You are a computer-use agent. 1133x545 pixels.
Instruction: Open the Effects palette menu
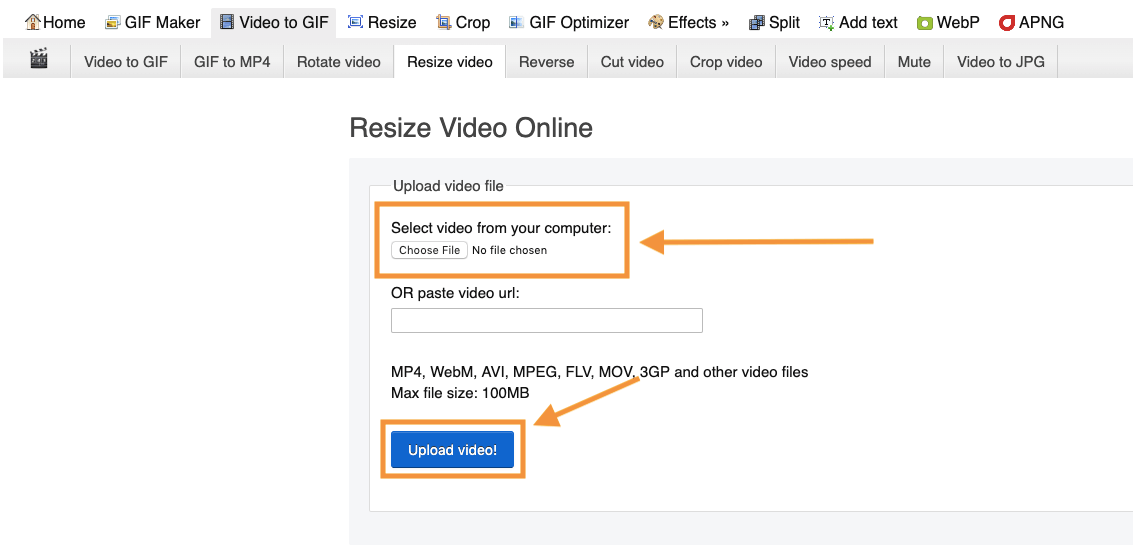tap(656, 22)
